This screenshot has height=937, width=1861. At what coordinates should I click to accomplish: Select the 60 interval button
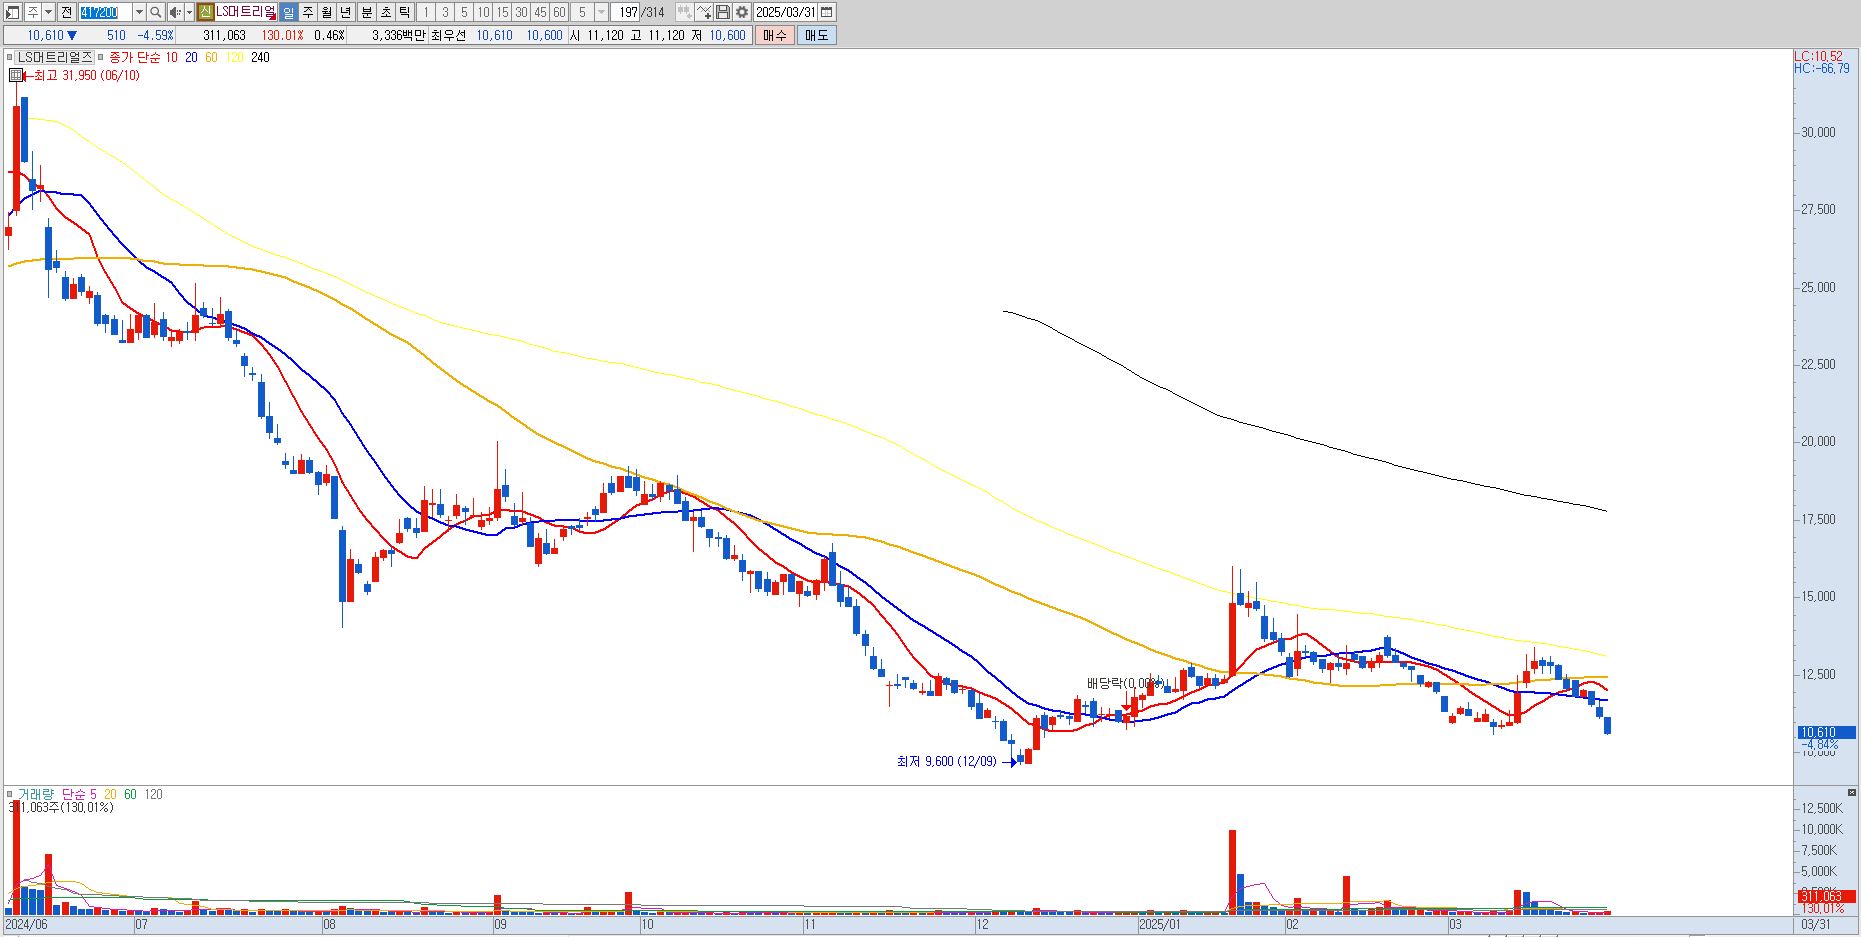(x=559, y=12)
